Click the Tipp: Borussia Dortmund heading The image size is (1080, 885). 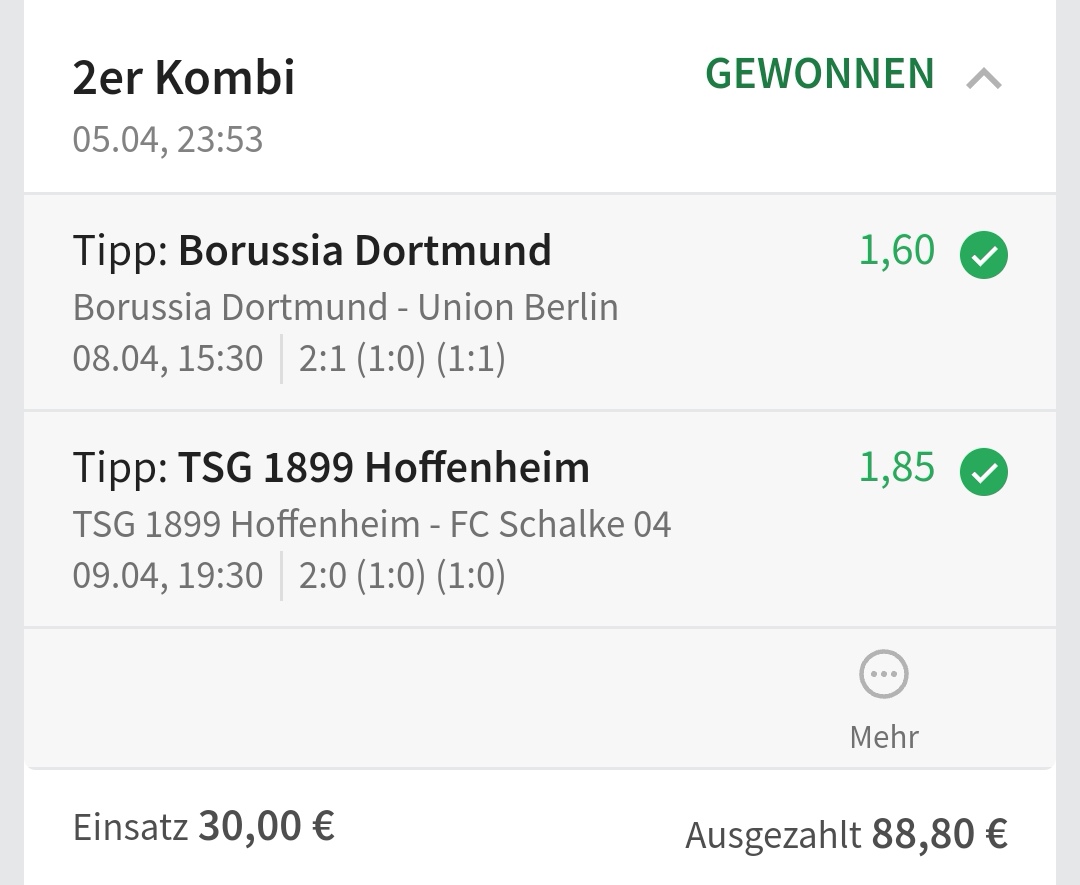pyautogui.click(x=312, y=250)
